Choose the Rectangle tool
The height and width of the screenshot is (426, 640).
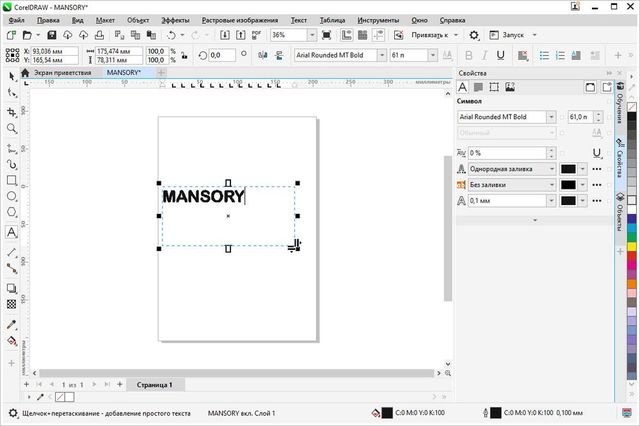tap(12, 180)
